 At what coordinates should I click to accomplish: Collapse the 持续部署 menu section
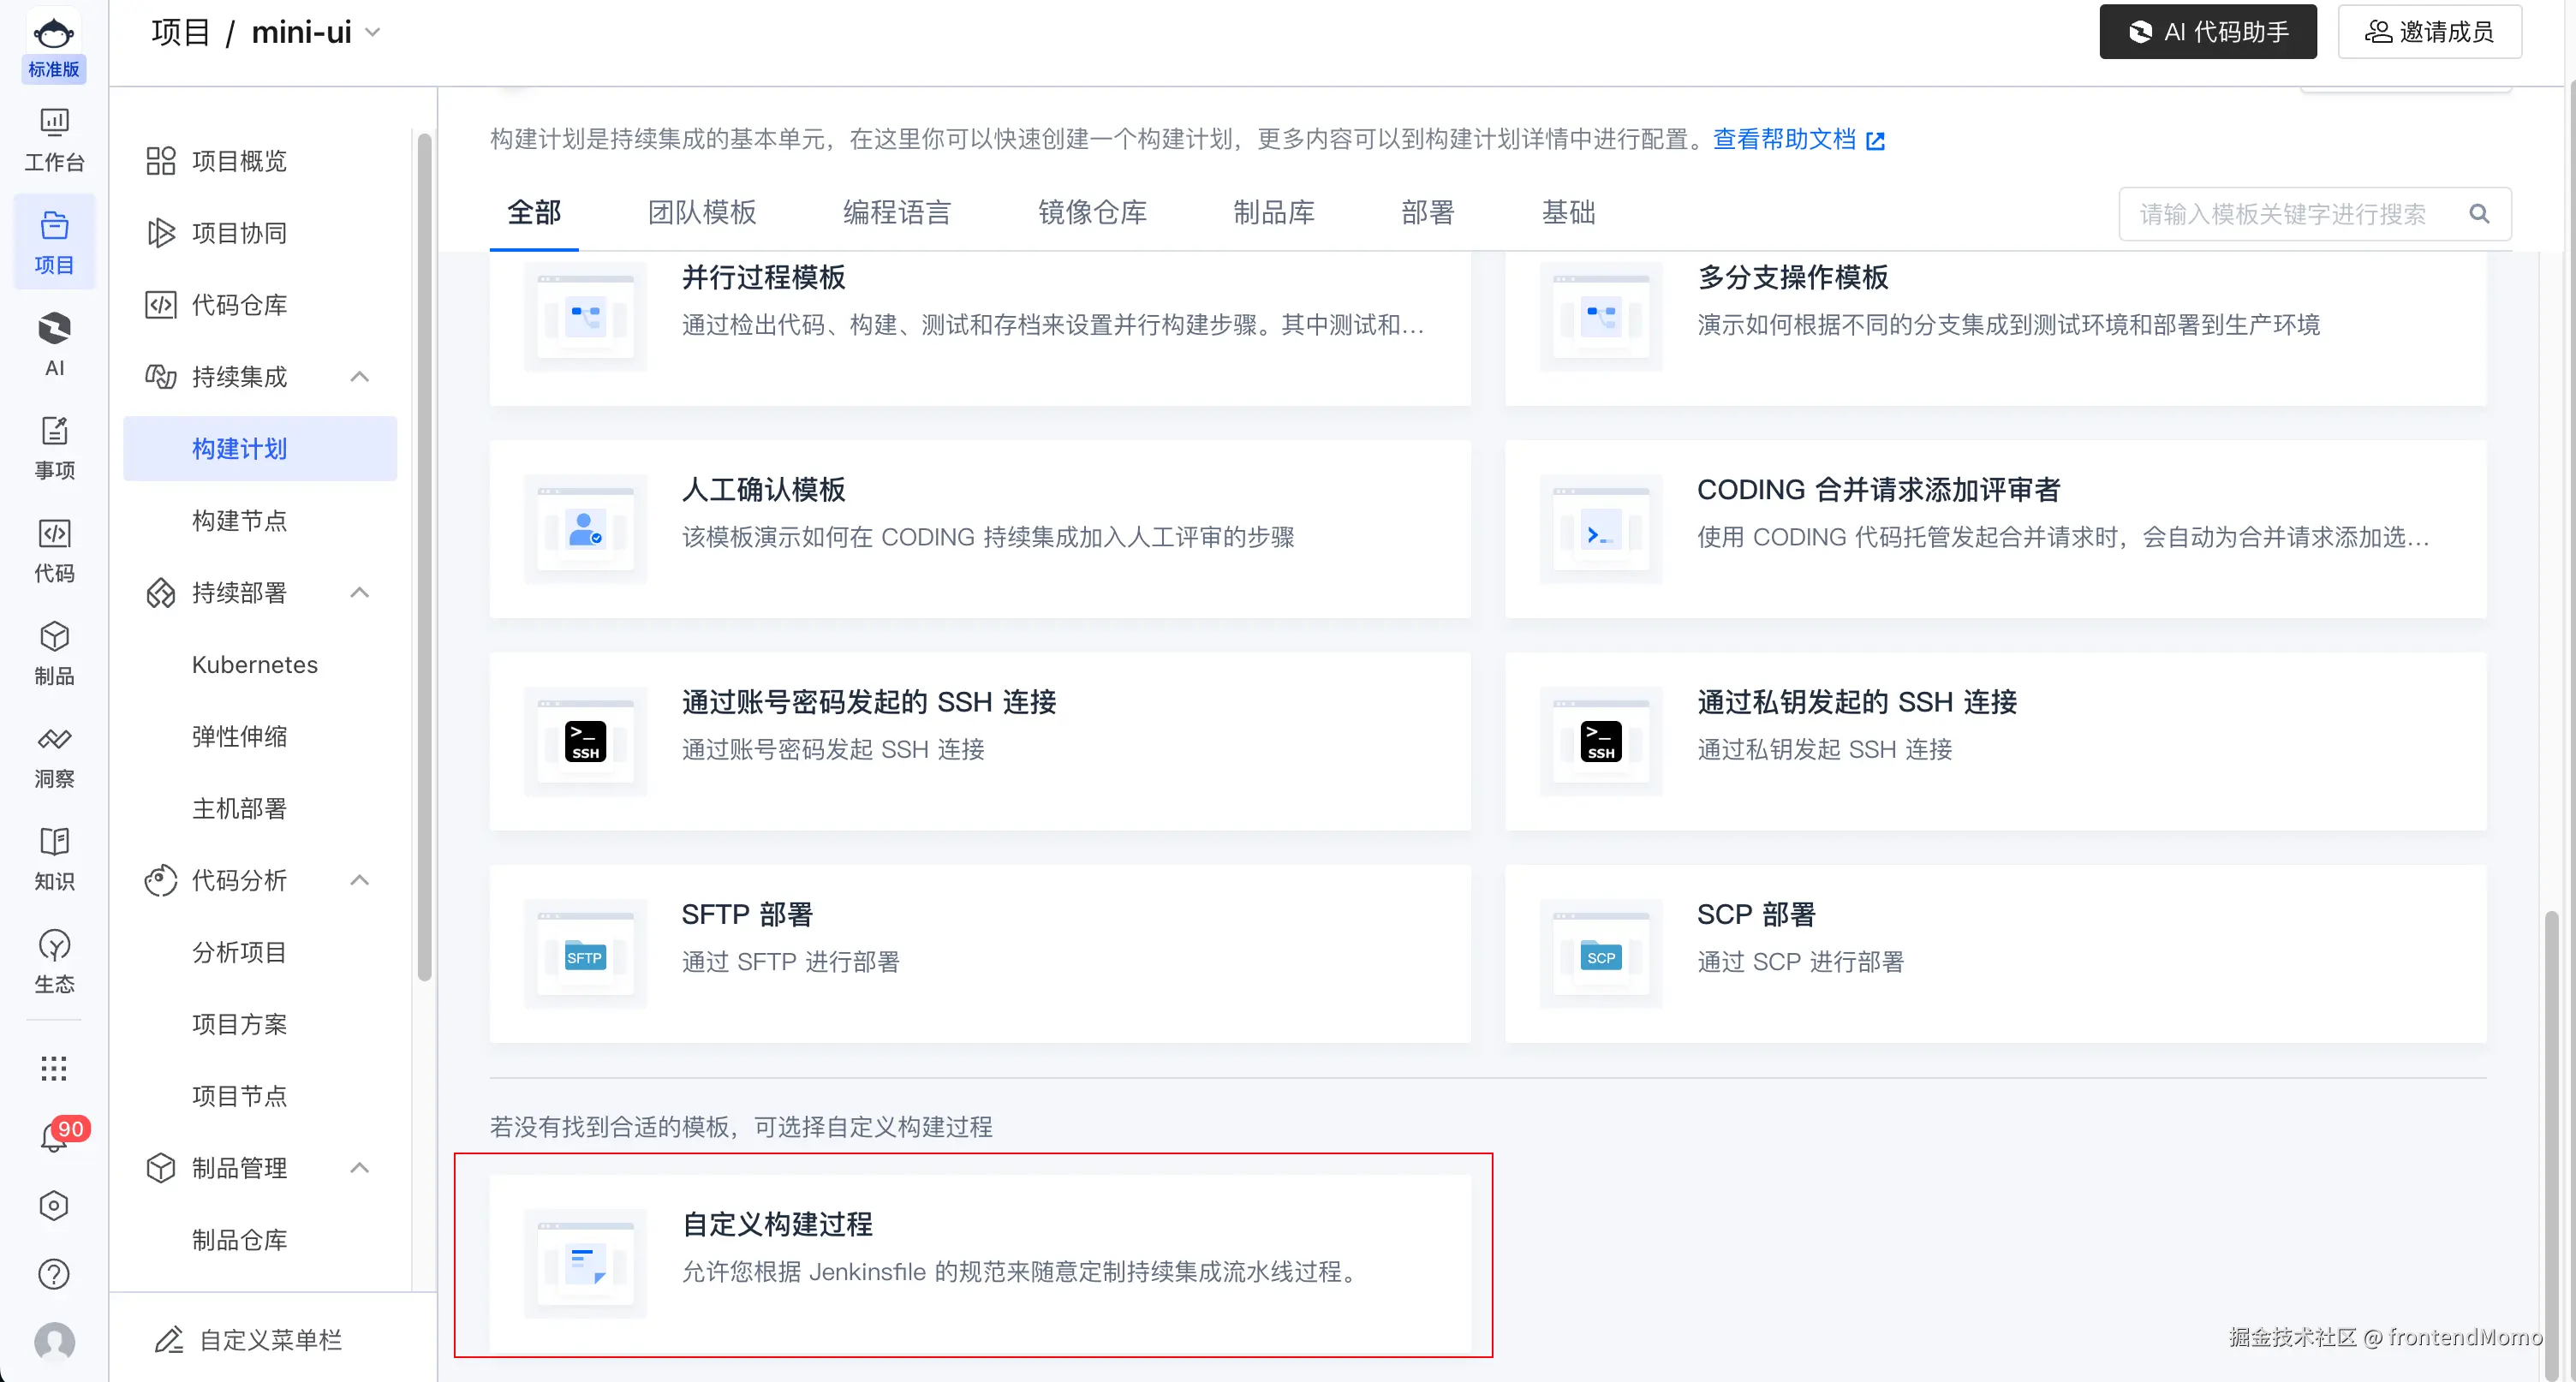[x=360, y=592]
